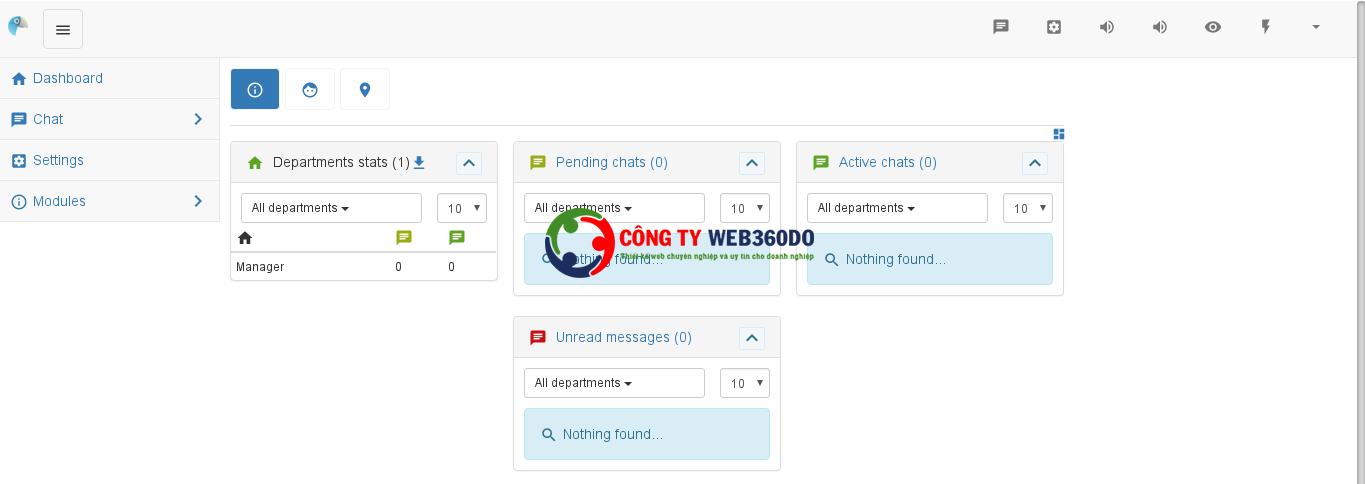Open the Chat sidebar menu
Screen dimensions: 1365x484
coord(110,119)
